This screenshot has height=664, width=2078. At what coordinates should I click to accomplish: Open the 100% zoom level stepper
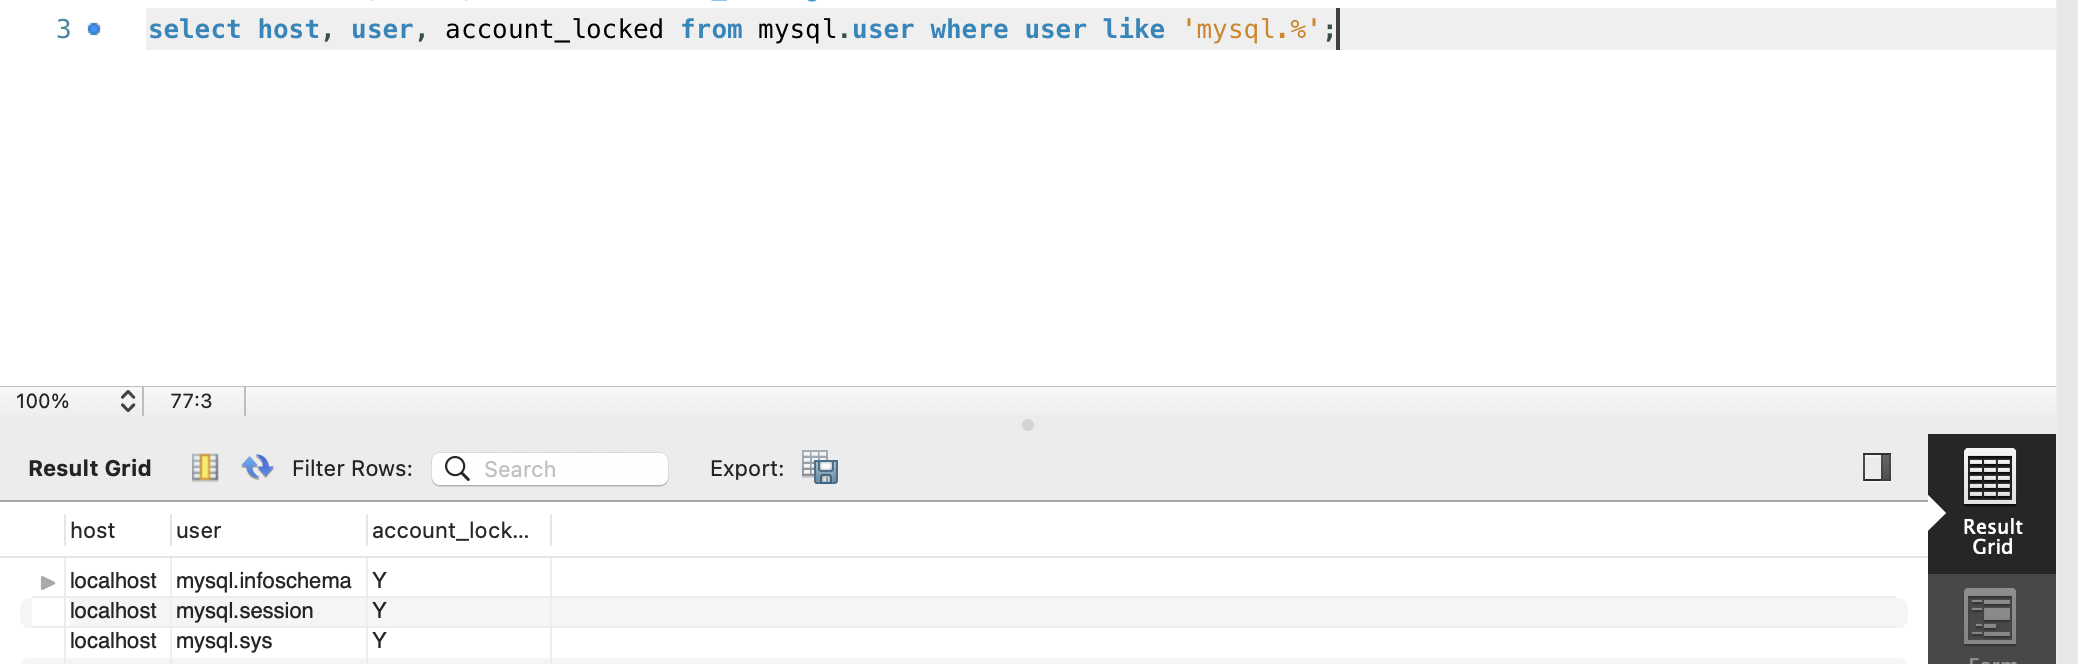128,401
